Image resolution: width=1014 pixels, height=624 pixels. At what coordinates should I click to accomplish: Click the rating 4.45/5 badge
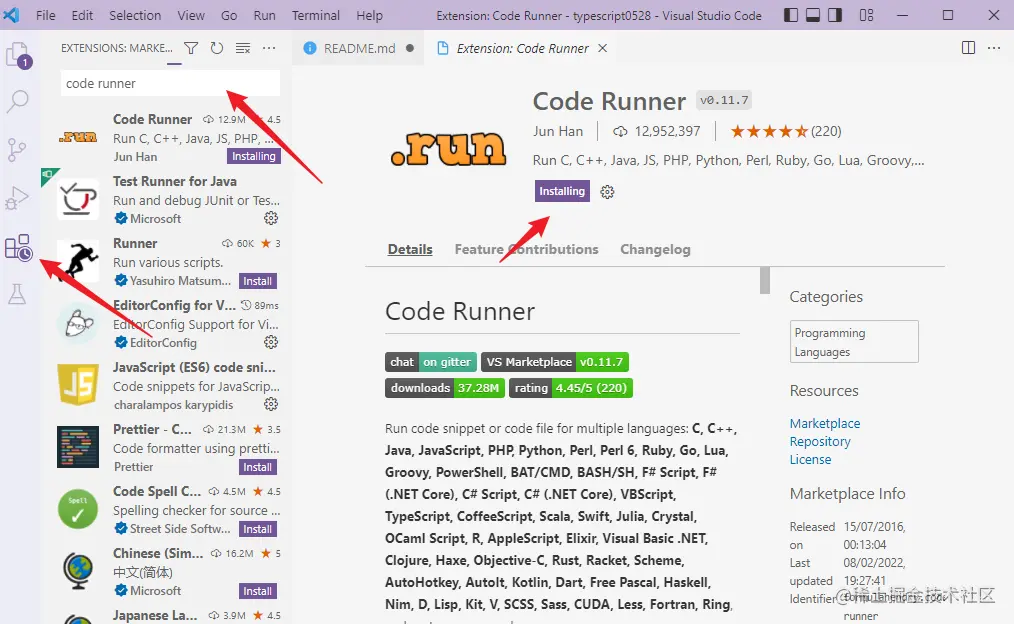571,388
